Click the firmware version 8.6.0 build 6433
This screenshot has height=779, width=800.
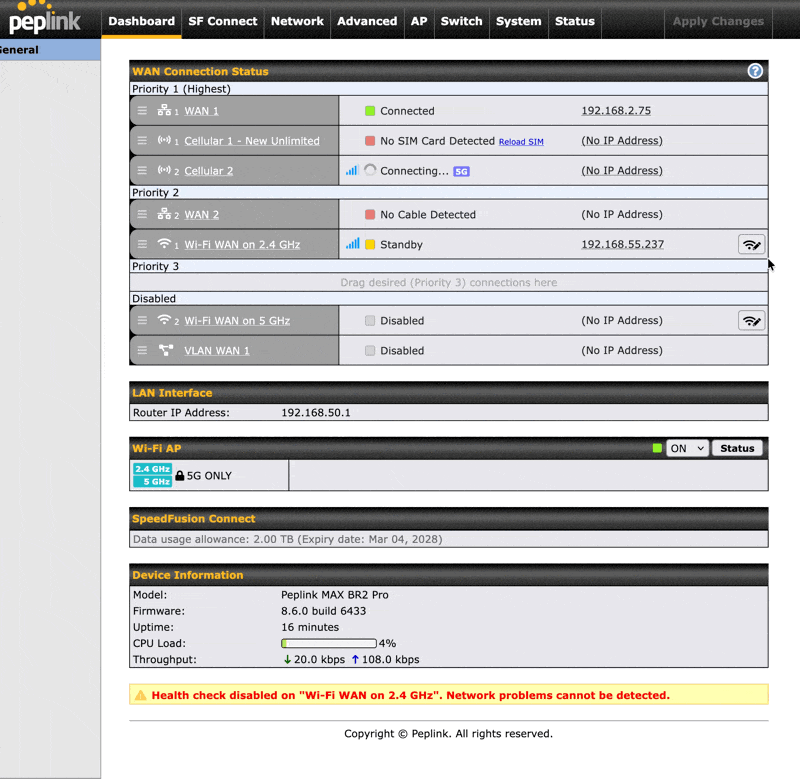click(323, 611)
